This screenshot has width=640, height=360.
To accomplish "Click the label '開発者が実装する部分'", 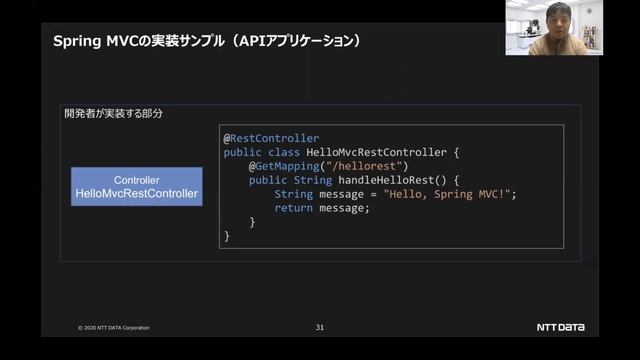I will click(x=113, y=113).
